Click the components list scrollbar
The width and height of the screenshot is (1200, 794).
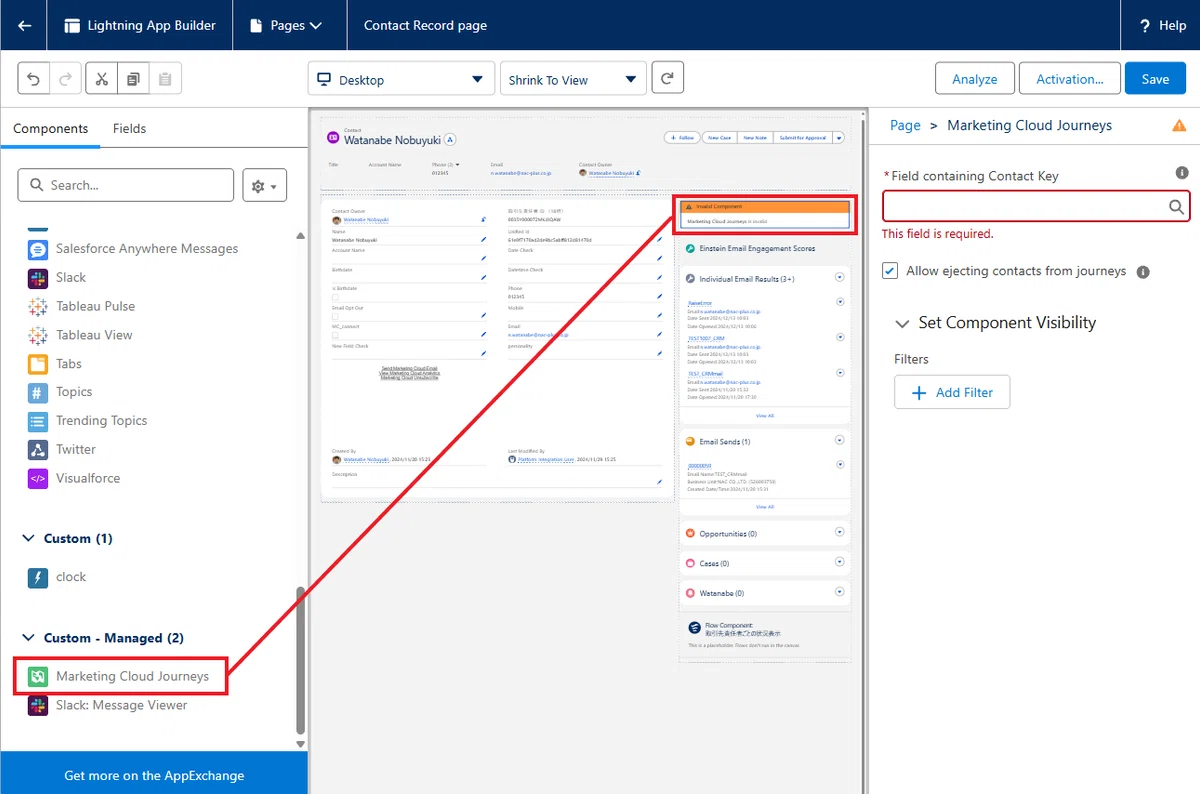[x=300, y=660]
